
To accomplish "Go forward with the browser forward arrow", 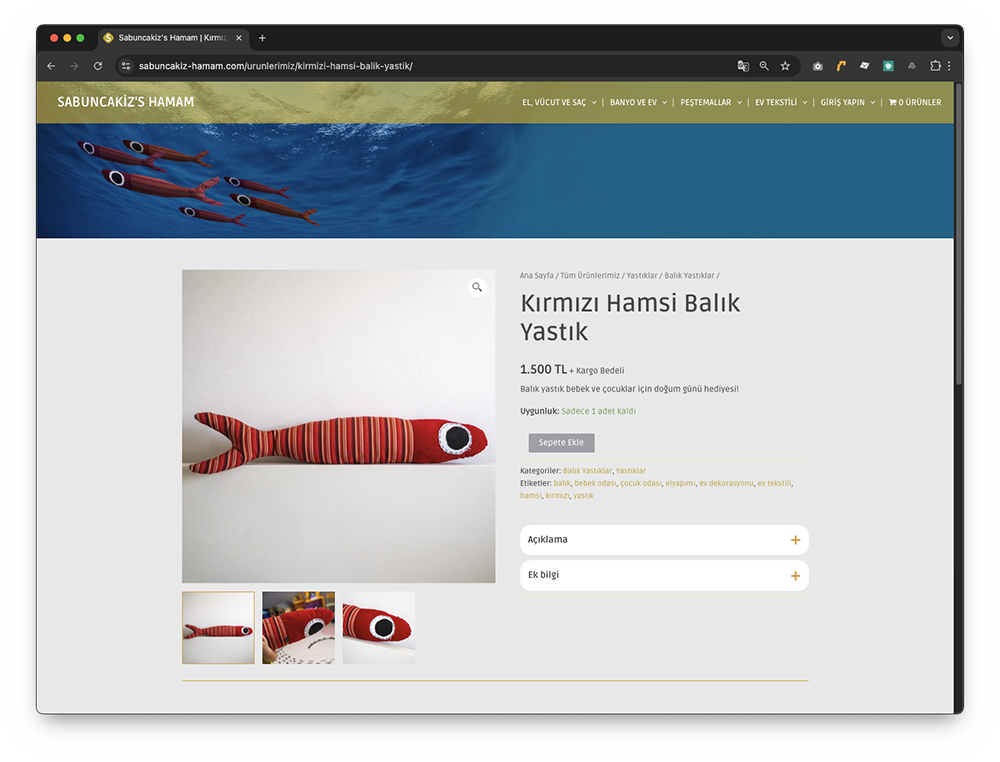I will (x=74, y=66).
